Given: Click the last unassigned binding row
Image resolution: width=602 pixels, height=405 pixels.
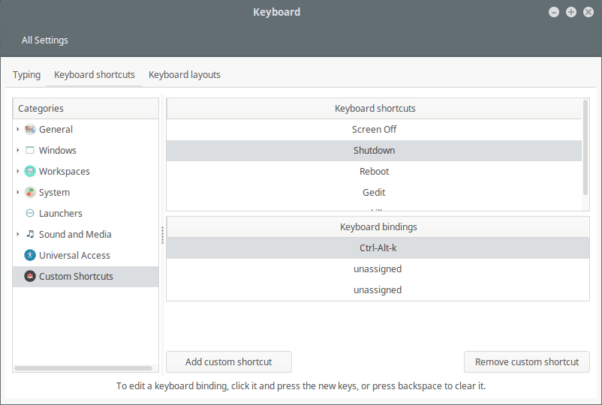Looking at the screenshot, I should (378, 290).
